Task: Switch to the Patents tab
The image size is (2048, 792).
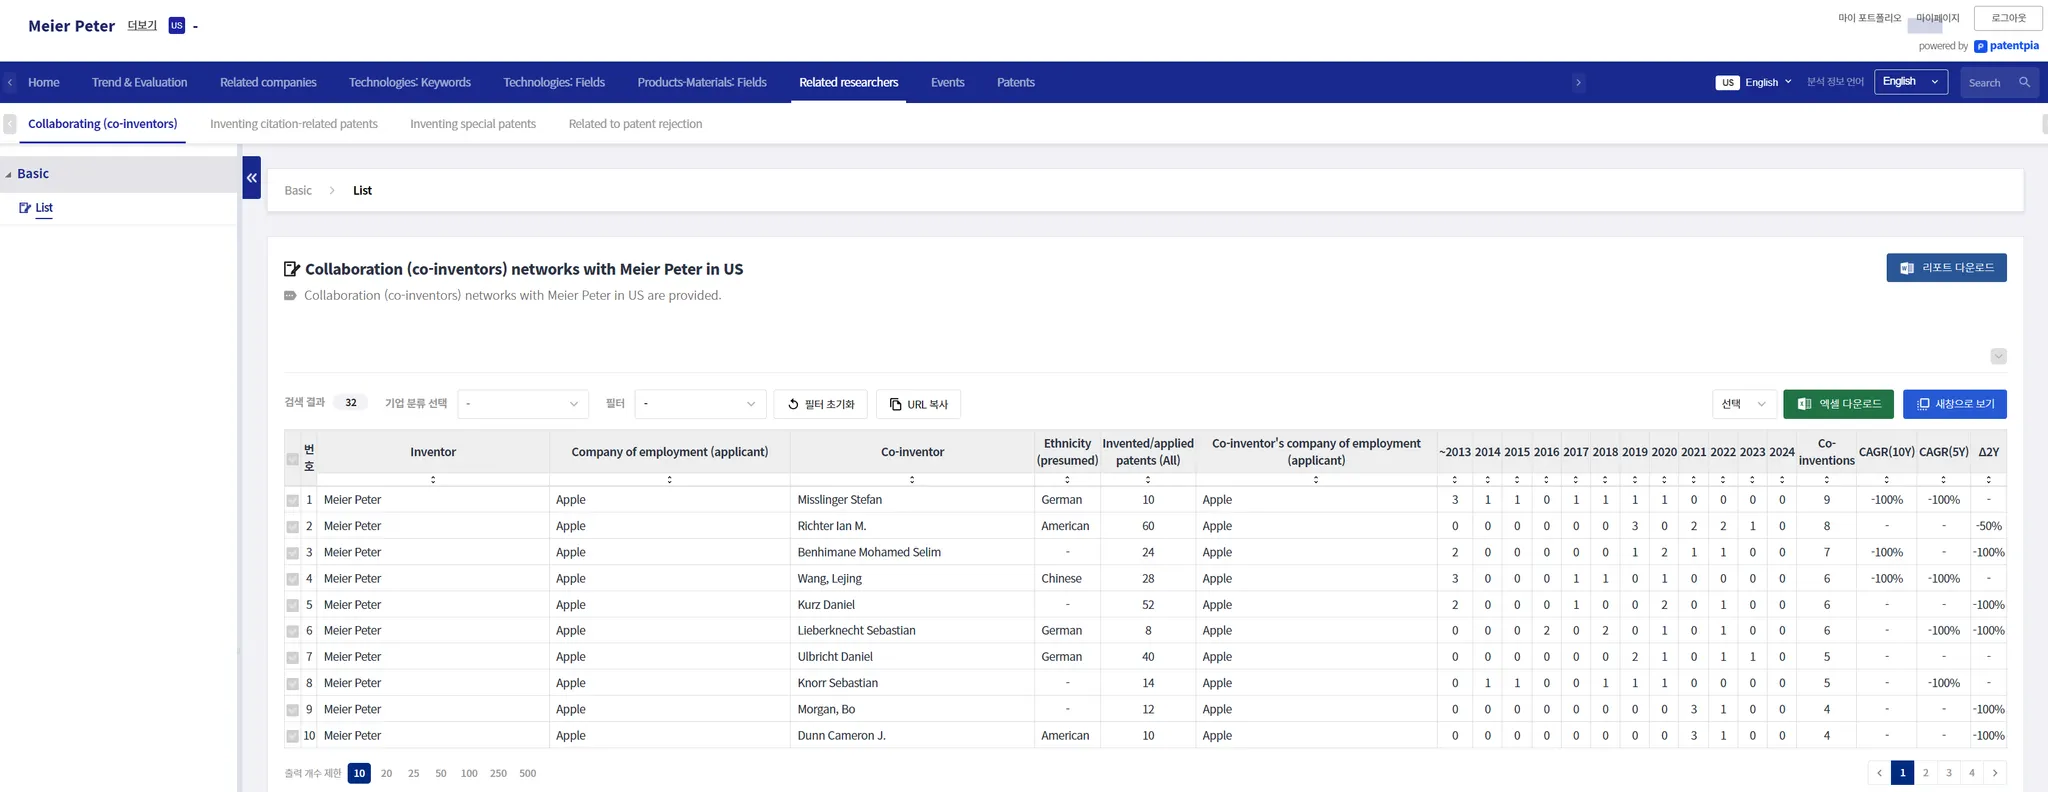Action: point(1015,83)
